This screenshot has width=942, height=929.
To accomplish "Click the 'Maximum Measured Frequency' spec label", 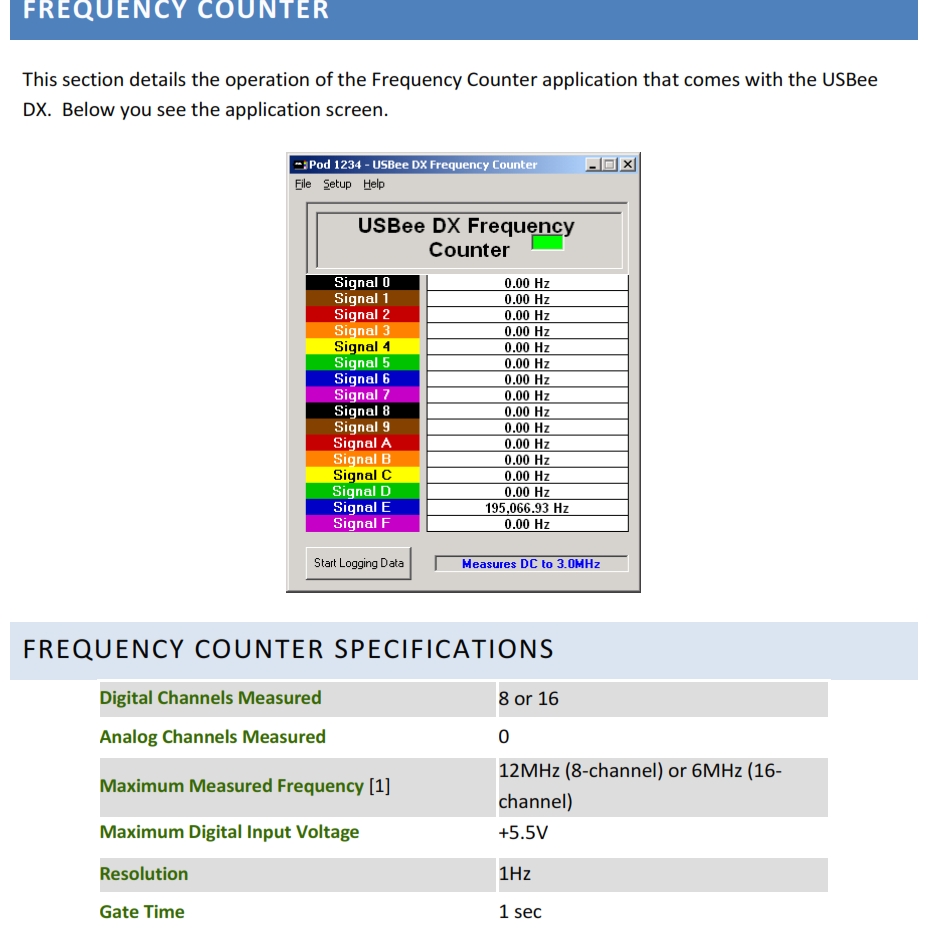I will (x=232, y=786).
